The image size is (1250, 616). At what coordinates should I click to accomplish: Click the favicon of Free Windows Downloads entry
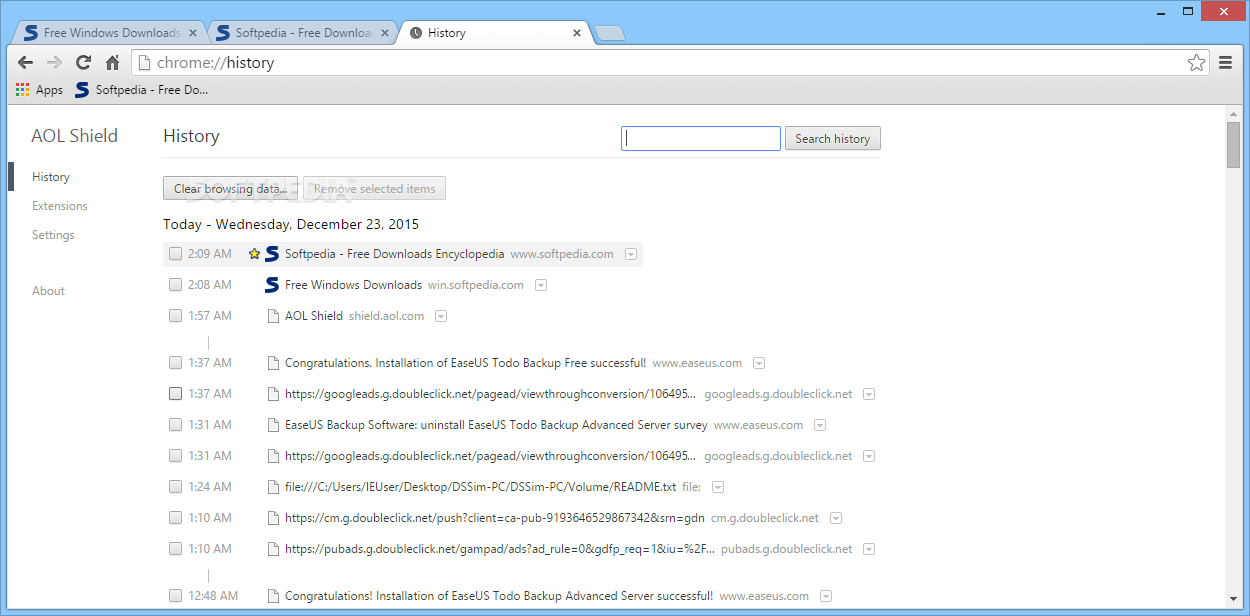[x=272, y=285]
